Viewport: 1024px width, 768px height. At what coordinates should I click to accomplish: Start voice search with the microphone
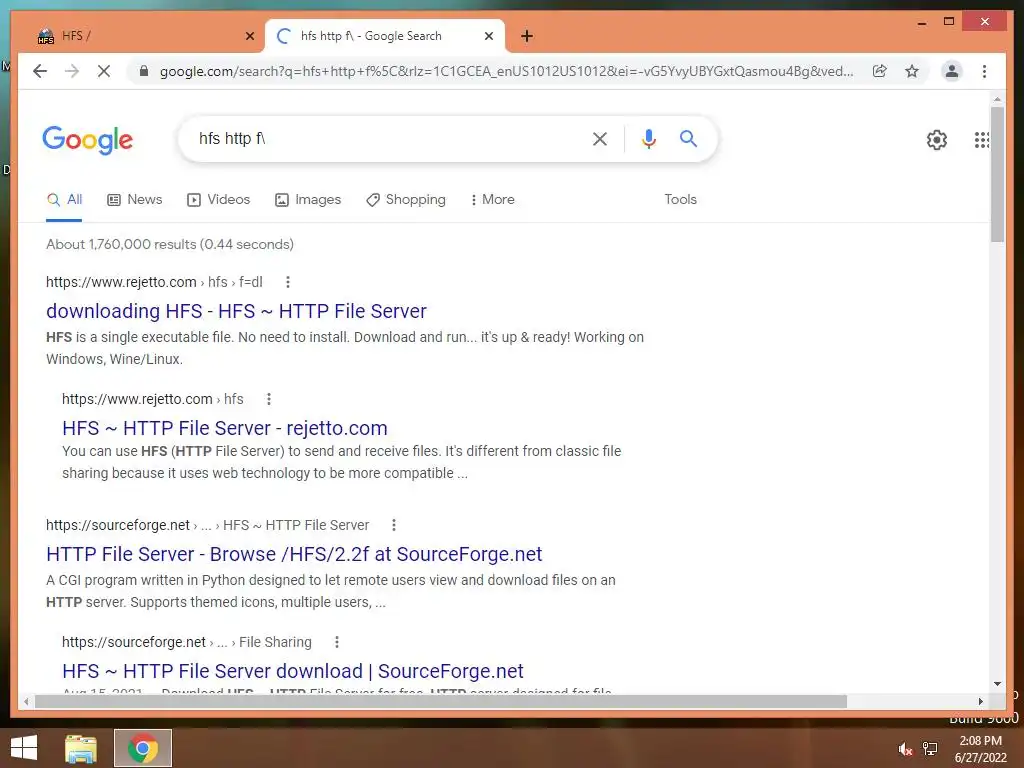pos(648,138)
